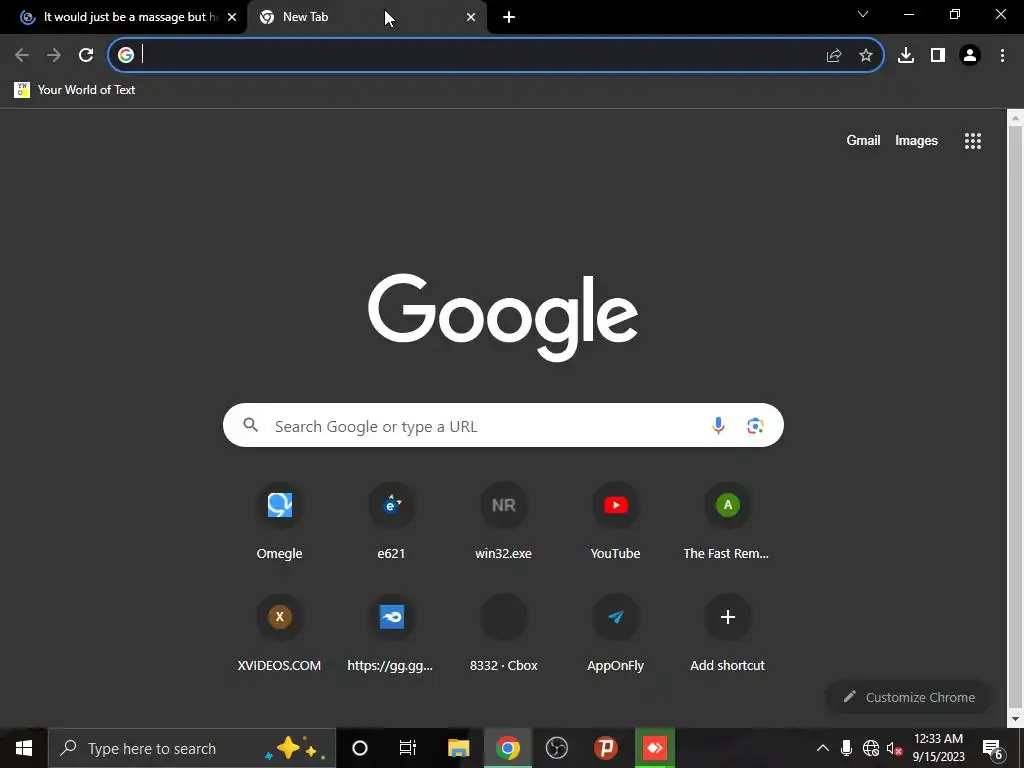Open the Chrome three-dot menu
1024x768 pixels.
[x=1002, y=56]
